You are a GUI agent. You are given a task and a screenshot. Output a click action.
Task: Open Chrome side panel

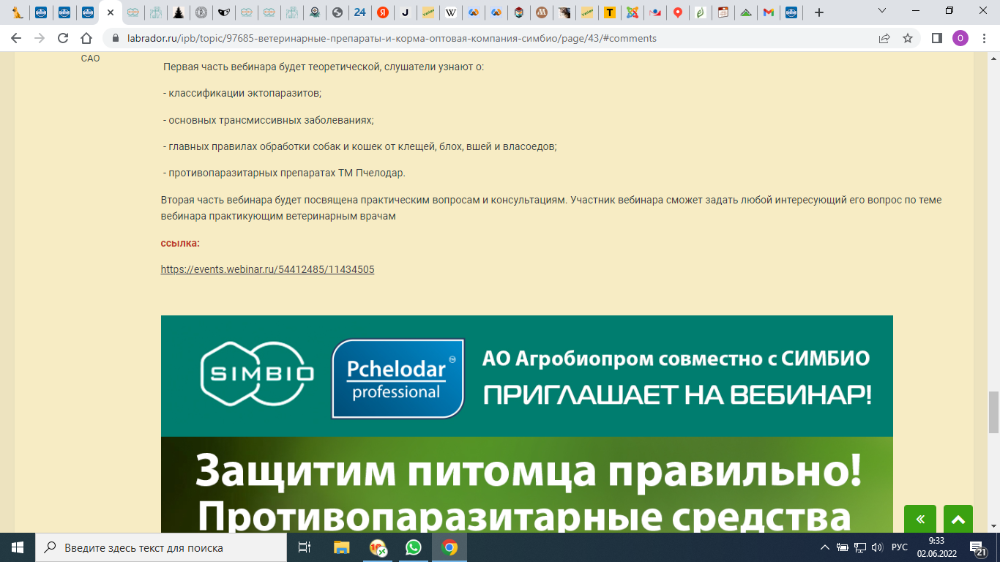(x=937, y=38)
